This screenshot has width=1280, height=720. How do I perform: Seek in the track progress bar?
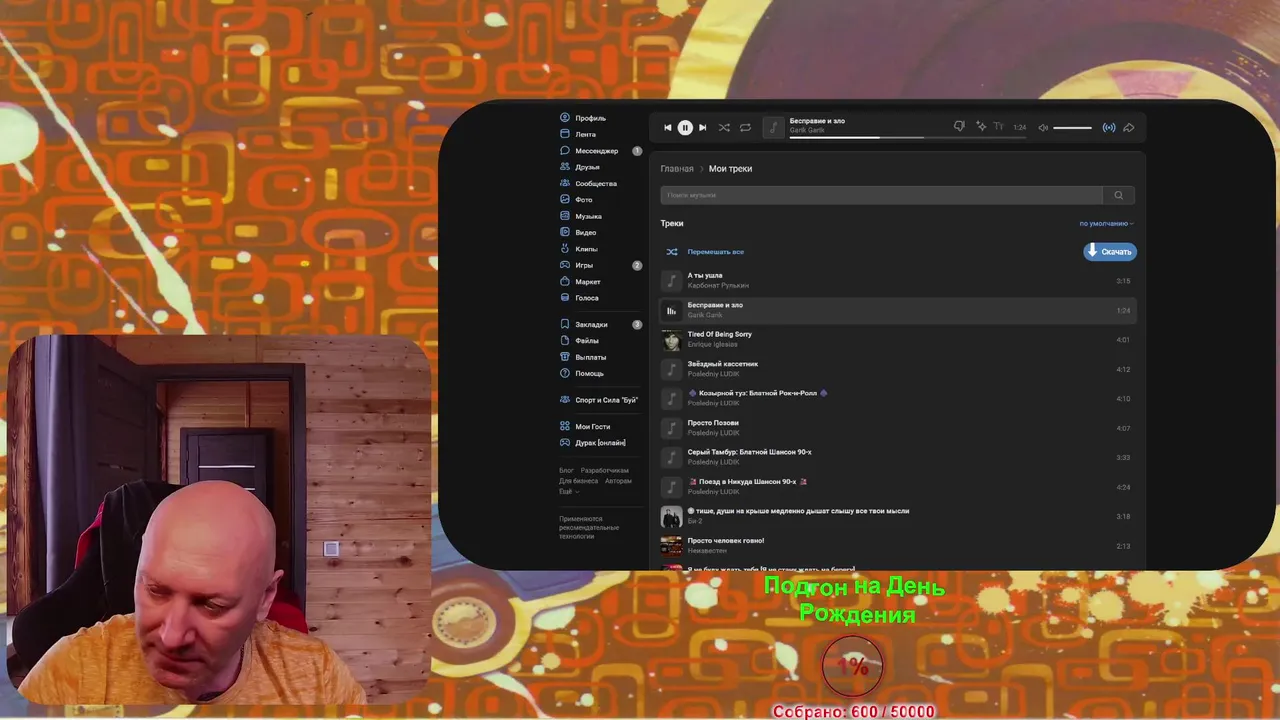tap(908, 137)
